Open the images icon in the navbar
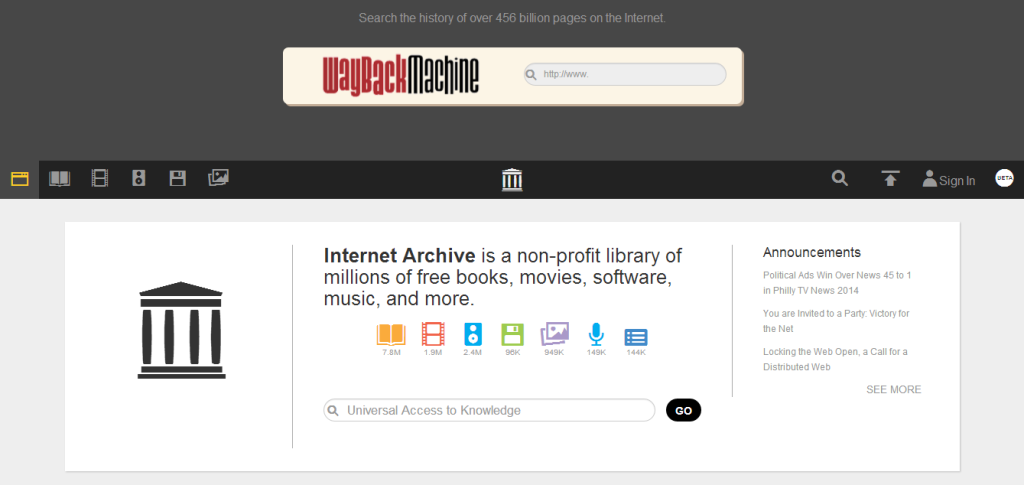Viewport: 1024px width, 485px height. [x=218, y=178]
